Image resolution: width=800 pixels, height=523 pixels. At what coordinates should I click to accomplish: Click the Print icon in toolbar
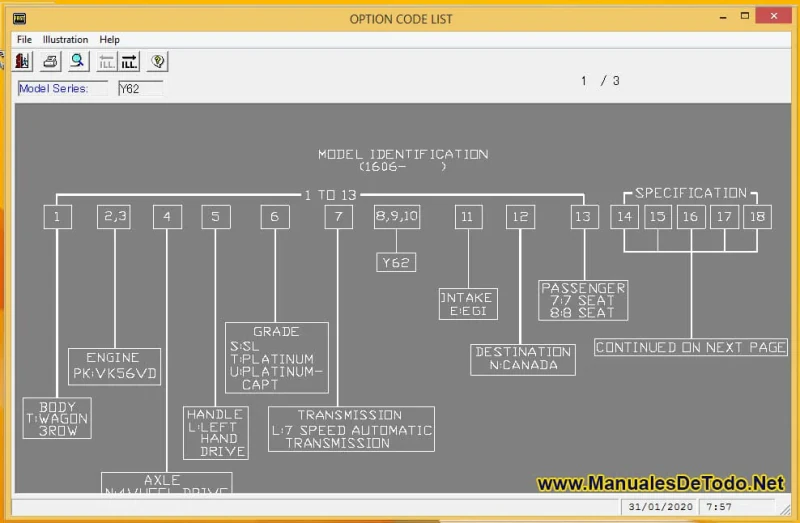pyautogui.click(x=50, y=62)
